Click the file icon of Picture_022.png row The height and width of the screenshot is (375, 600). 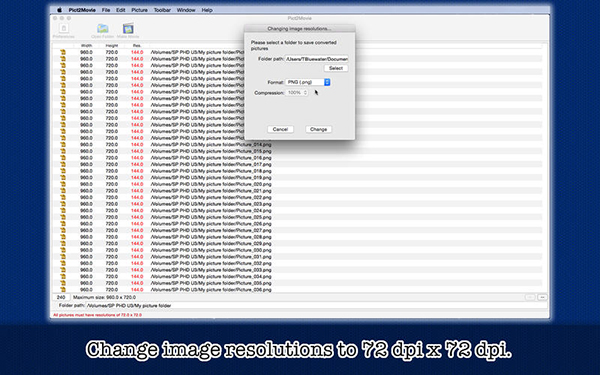coord(63,197)
